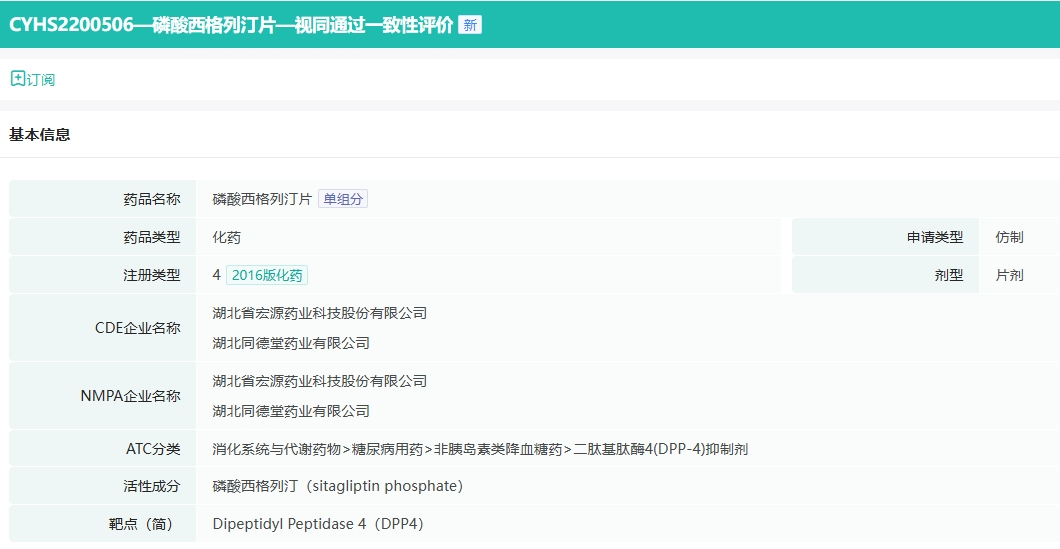Click the registration type number 4
This screenshot has width=1060, height=549.
click(217, 275)
